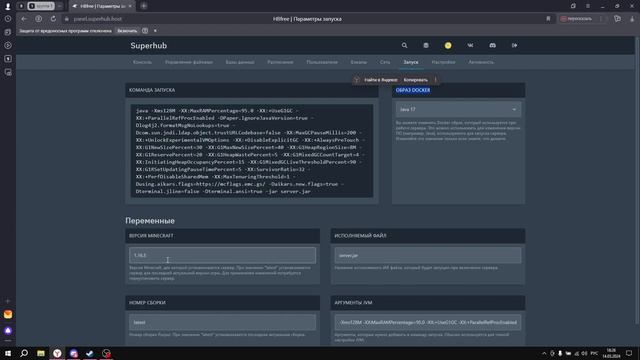Switch to Расписания tab
The width and height of the screenshot is (640, 360).
tap(280, 62)
